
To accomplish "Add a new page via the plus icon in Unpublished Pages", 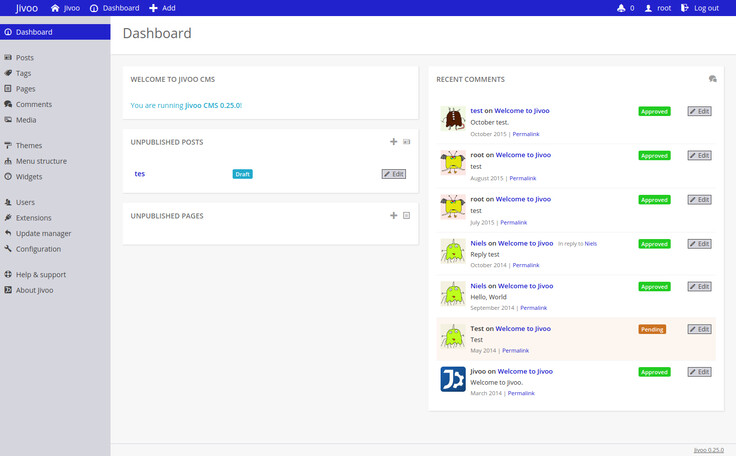I will 394,215.
